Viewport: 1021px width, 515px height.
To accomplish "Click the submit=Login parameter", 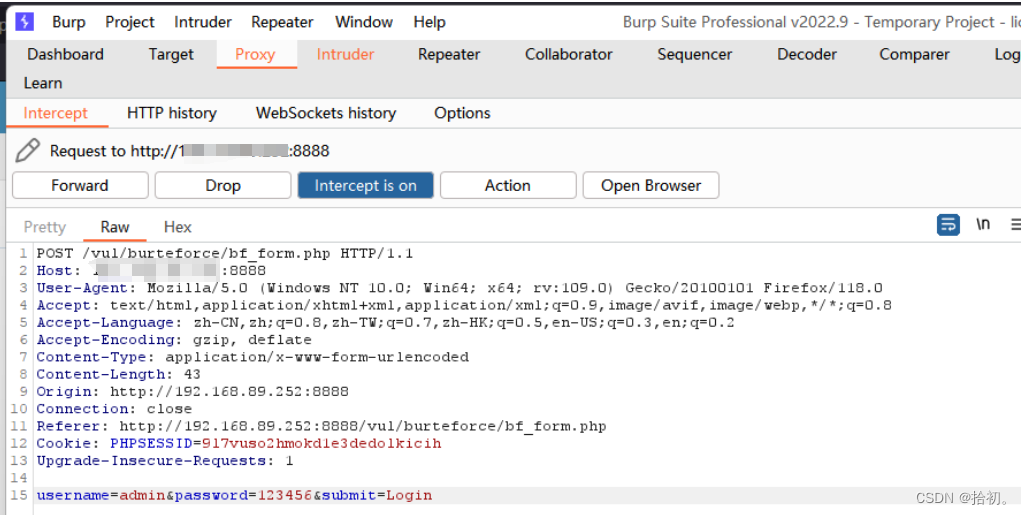I will pos(377,495).
